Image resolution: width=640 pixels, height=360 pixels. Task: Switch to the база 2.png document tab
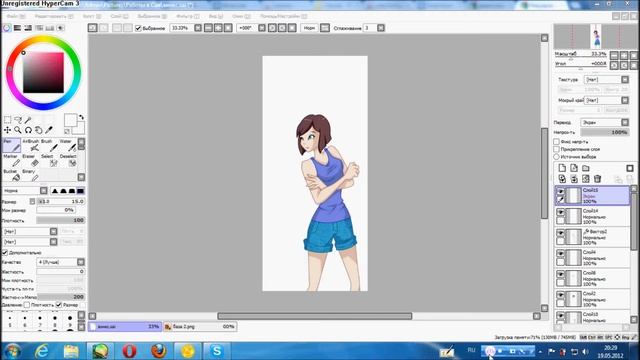pos(200,327)
